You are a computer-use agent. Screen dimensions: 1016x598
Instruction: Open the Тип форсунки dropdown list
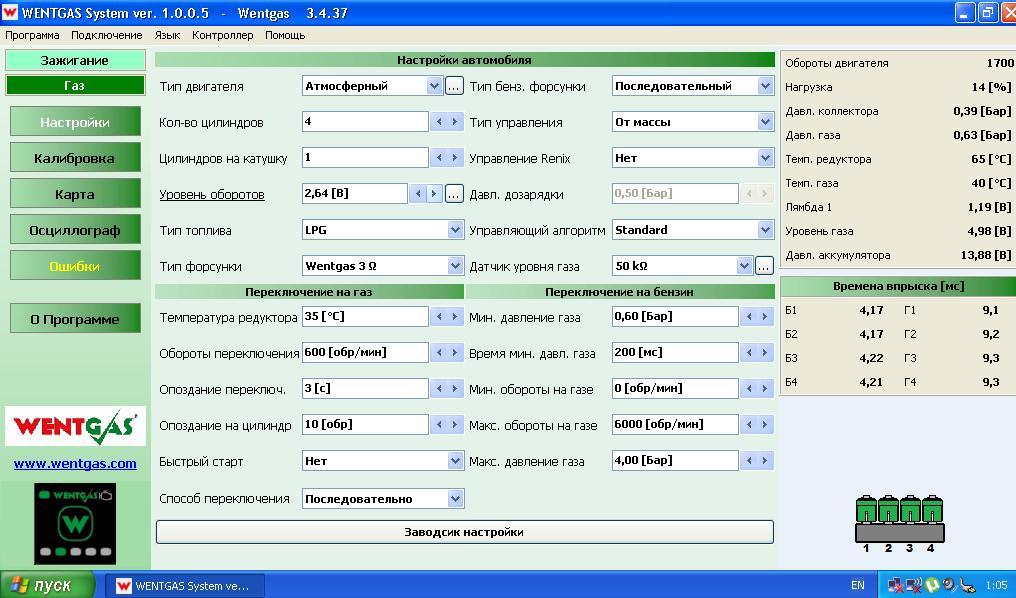[455, 266]
